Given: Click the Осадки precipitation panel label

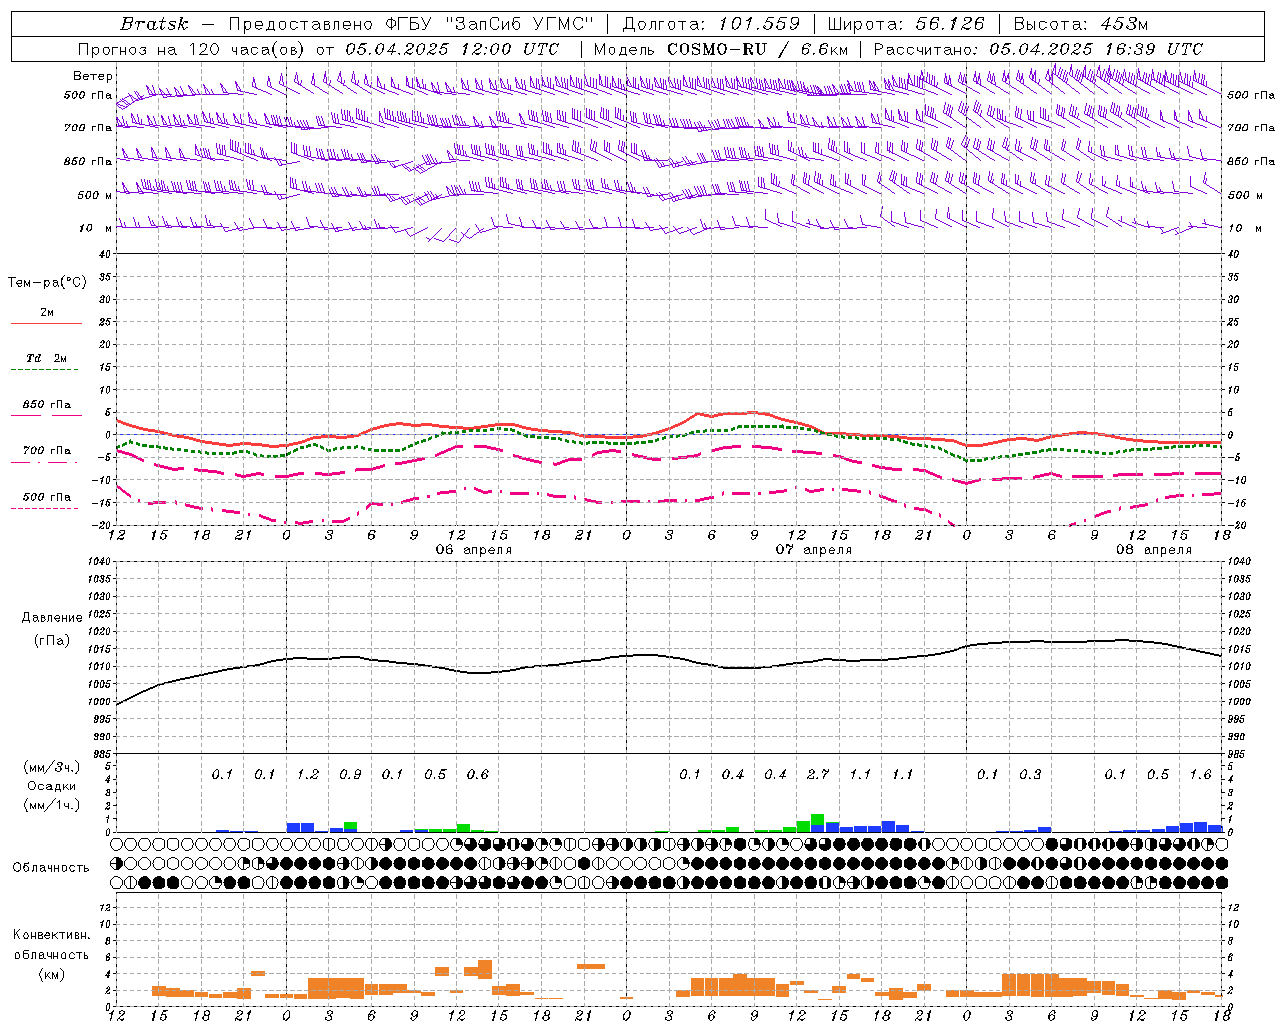Looking at the screenshot, I should click(x=50, y=786).
